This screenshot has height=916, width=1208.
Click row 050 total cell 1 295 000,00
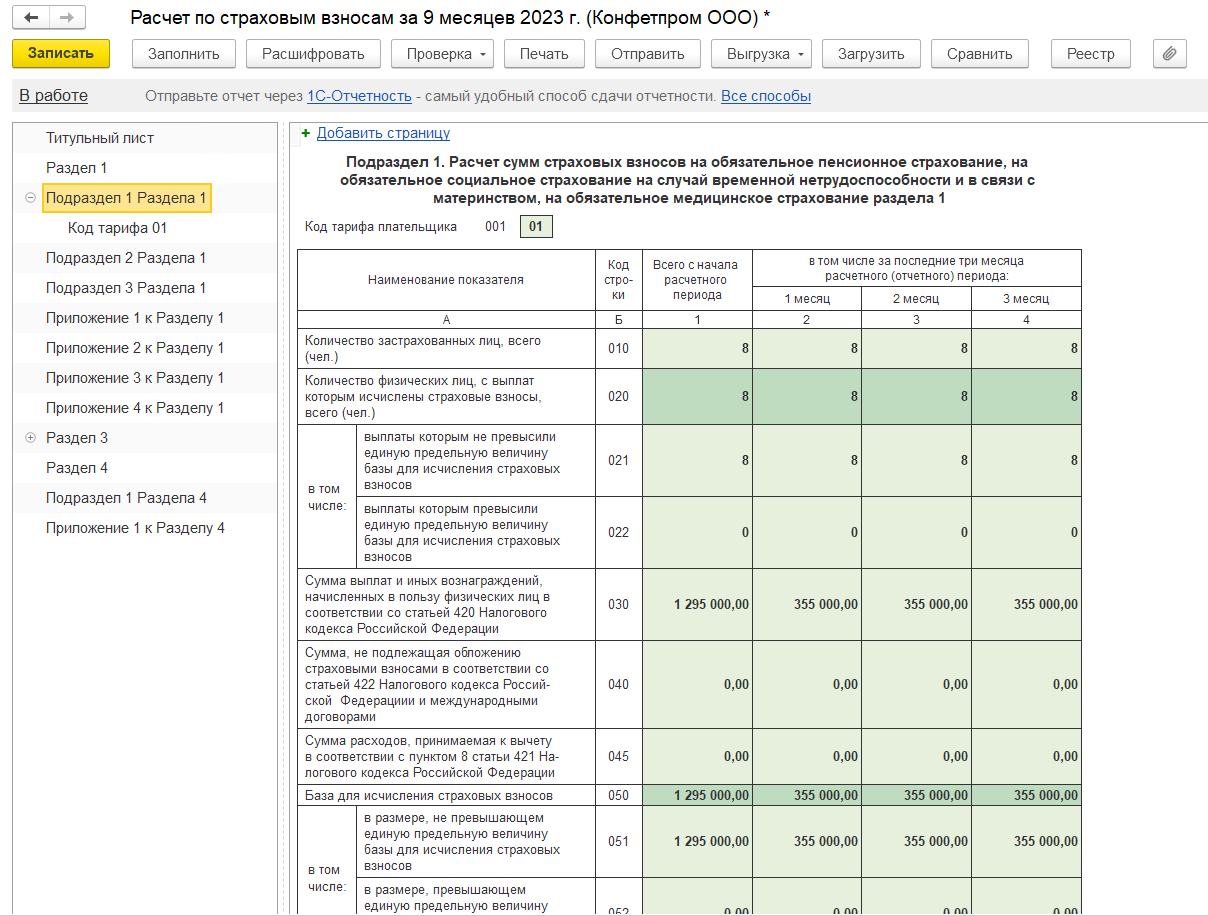(698, 795)
